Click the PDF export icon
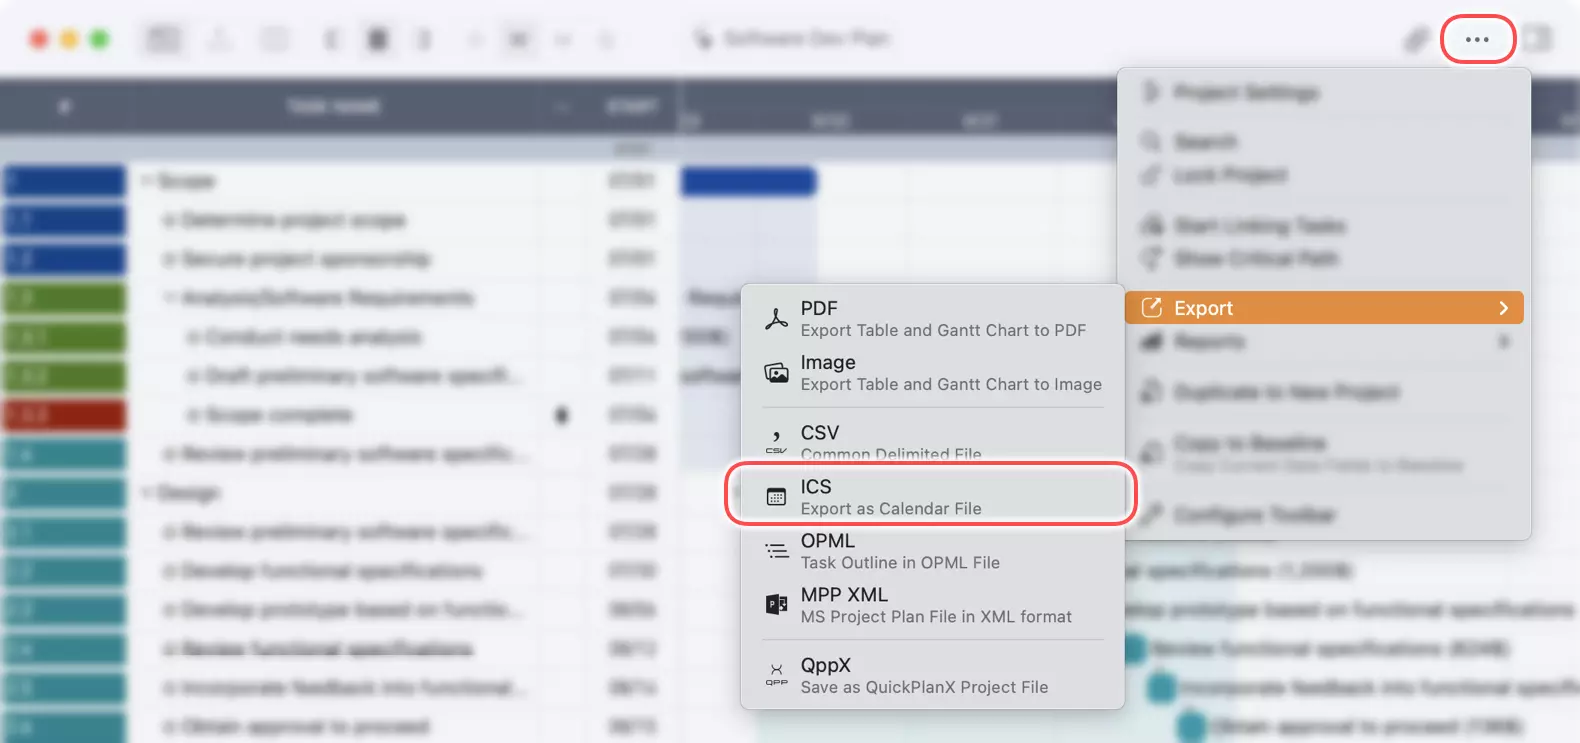 point(776,319)
